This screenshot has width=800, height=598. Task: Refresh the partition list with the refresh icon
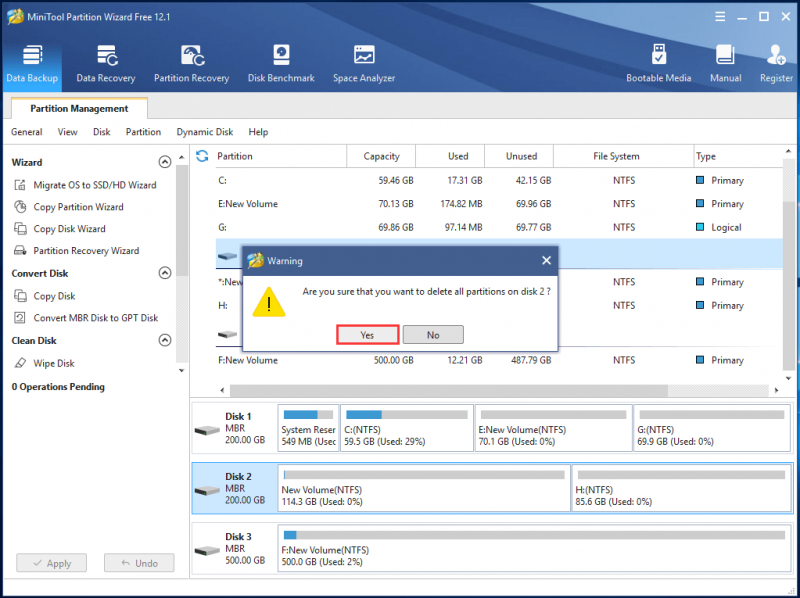pos(202,156)
